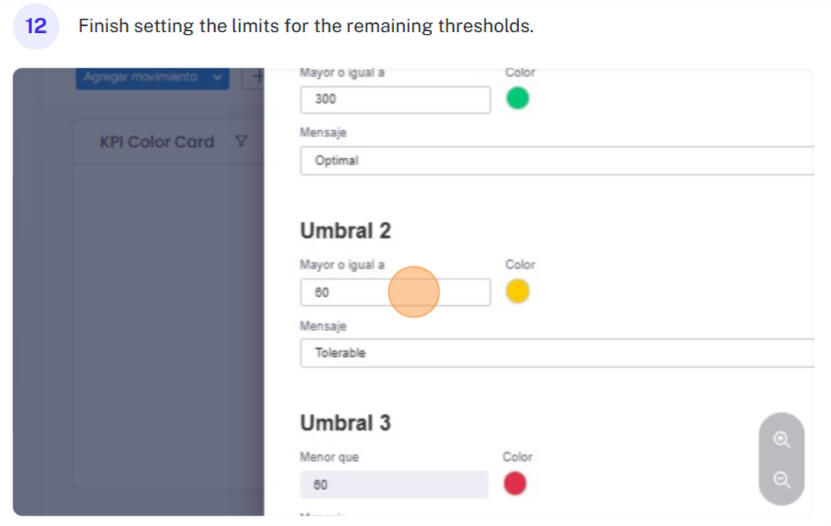Click the step 12 number badge
This screenshot has height=526, width=831.
(x=36, y=26)
